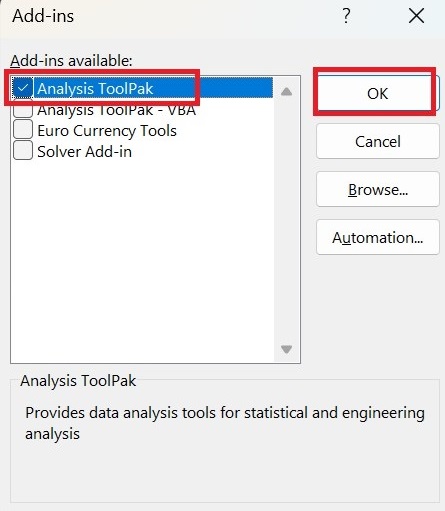Enable the Analysis ToolPak - VBA checkbox
This screenshot has height=511, width=445.
point(23,109)
